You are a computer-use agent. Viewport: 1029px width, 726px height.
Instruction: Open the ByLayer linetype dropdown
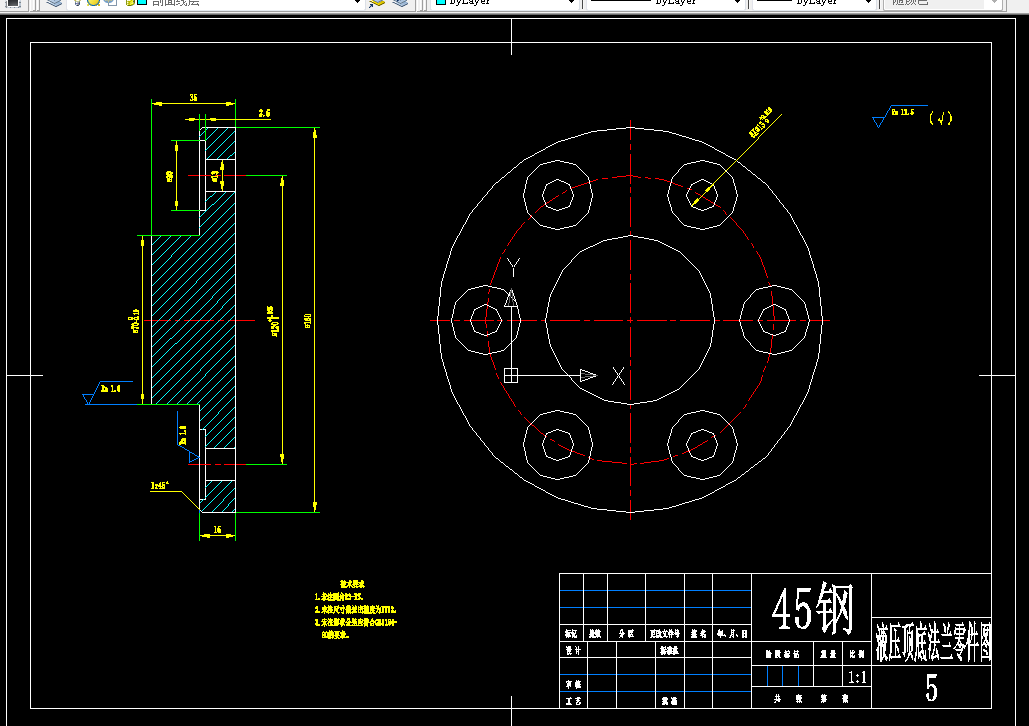tap(664, 2)
